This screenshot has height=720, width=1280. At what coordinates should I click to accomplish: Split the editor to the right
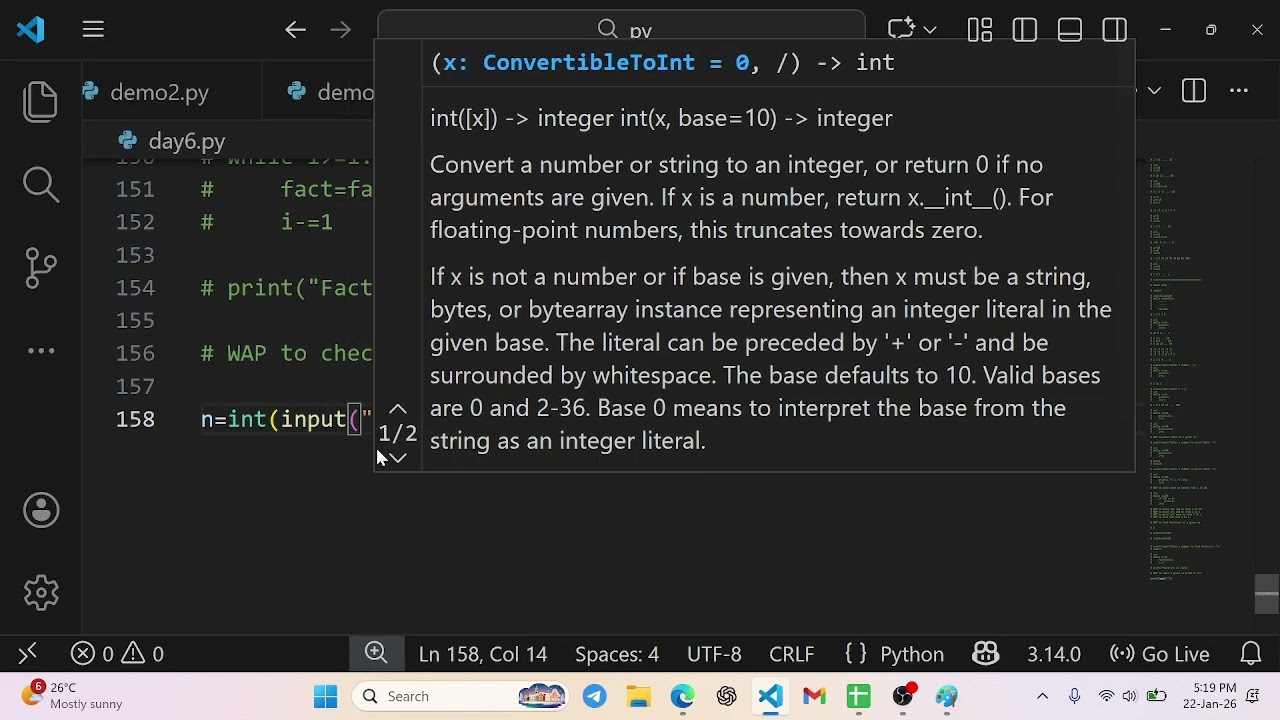[1194, 91]
